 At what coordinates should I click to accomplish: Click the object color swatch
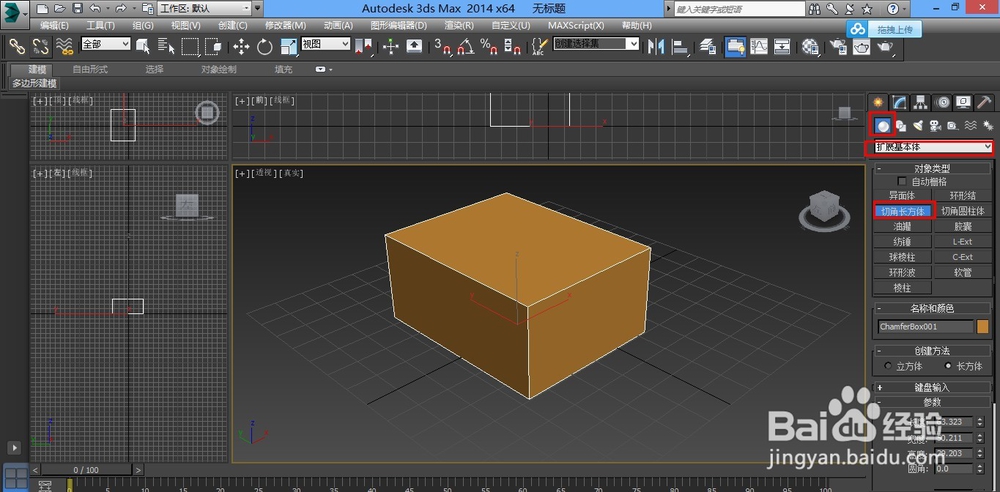tap(983, 327)
